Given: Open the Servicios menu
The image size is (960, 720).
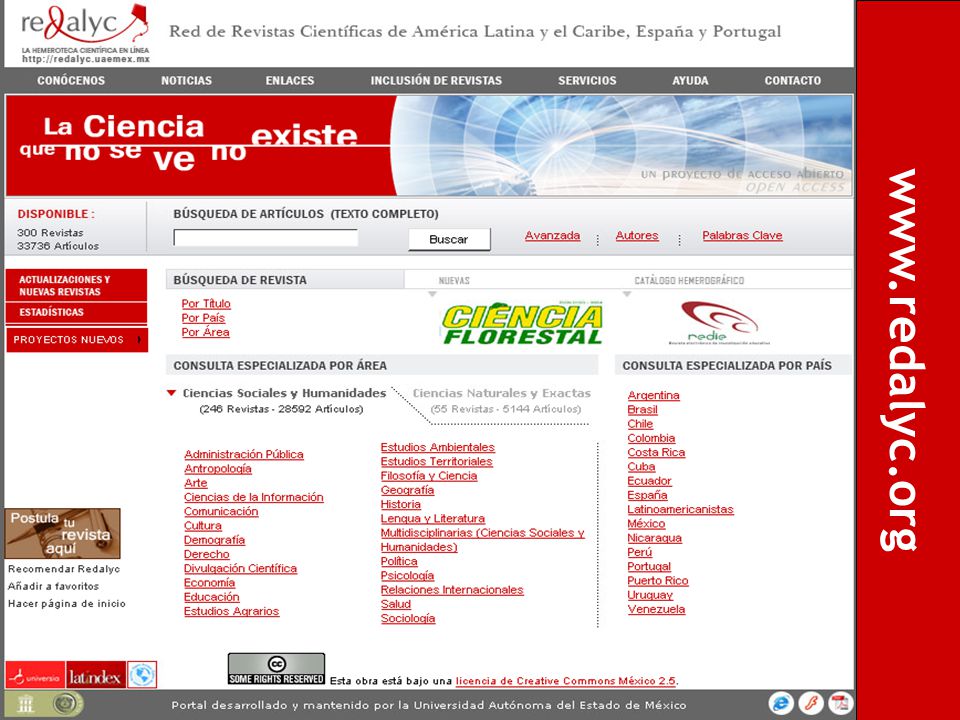Looking at the screenshot, I should [587, 80].
